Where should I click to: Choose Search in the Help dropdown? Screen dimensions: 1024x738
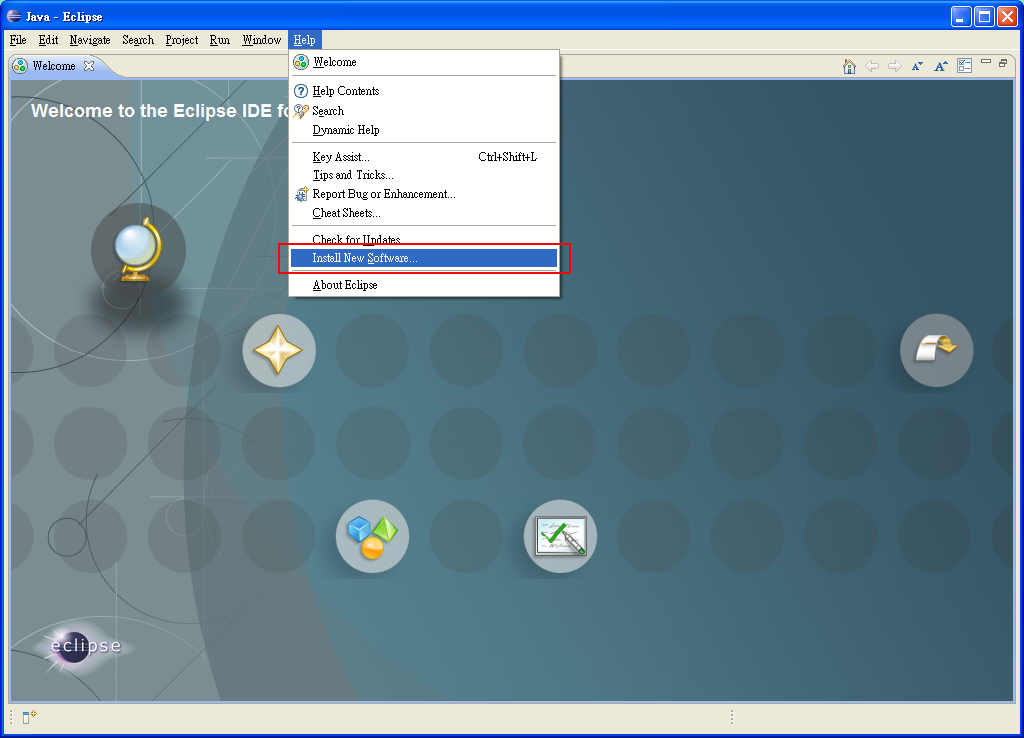point(424,111)
